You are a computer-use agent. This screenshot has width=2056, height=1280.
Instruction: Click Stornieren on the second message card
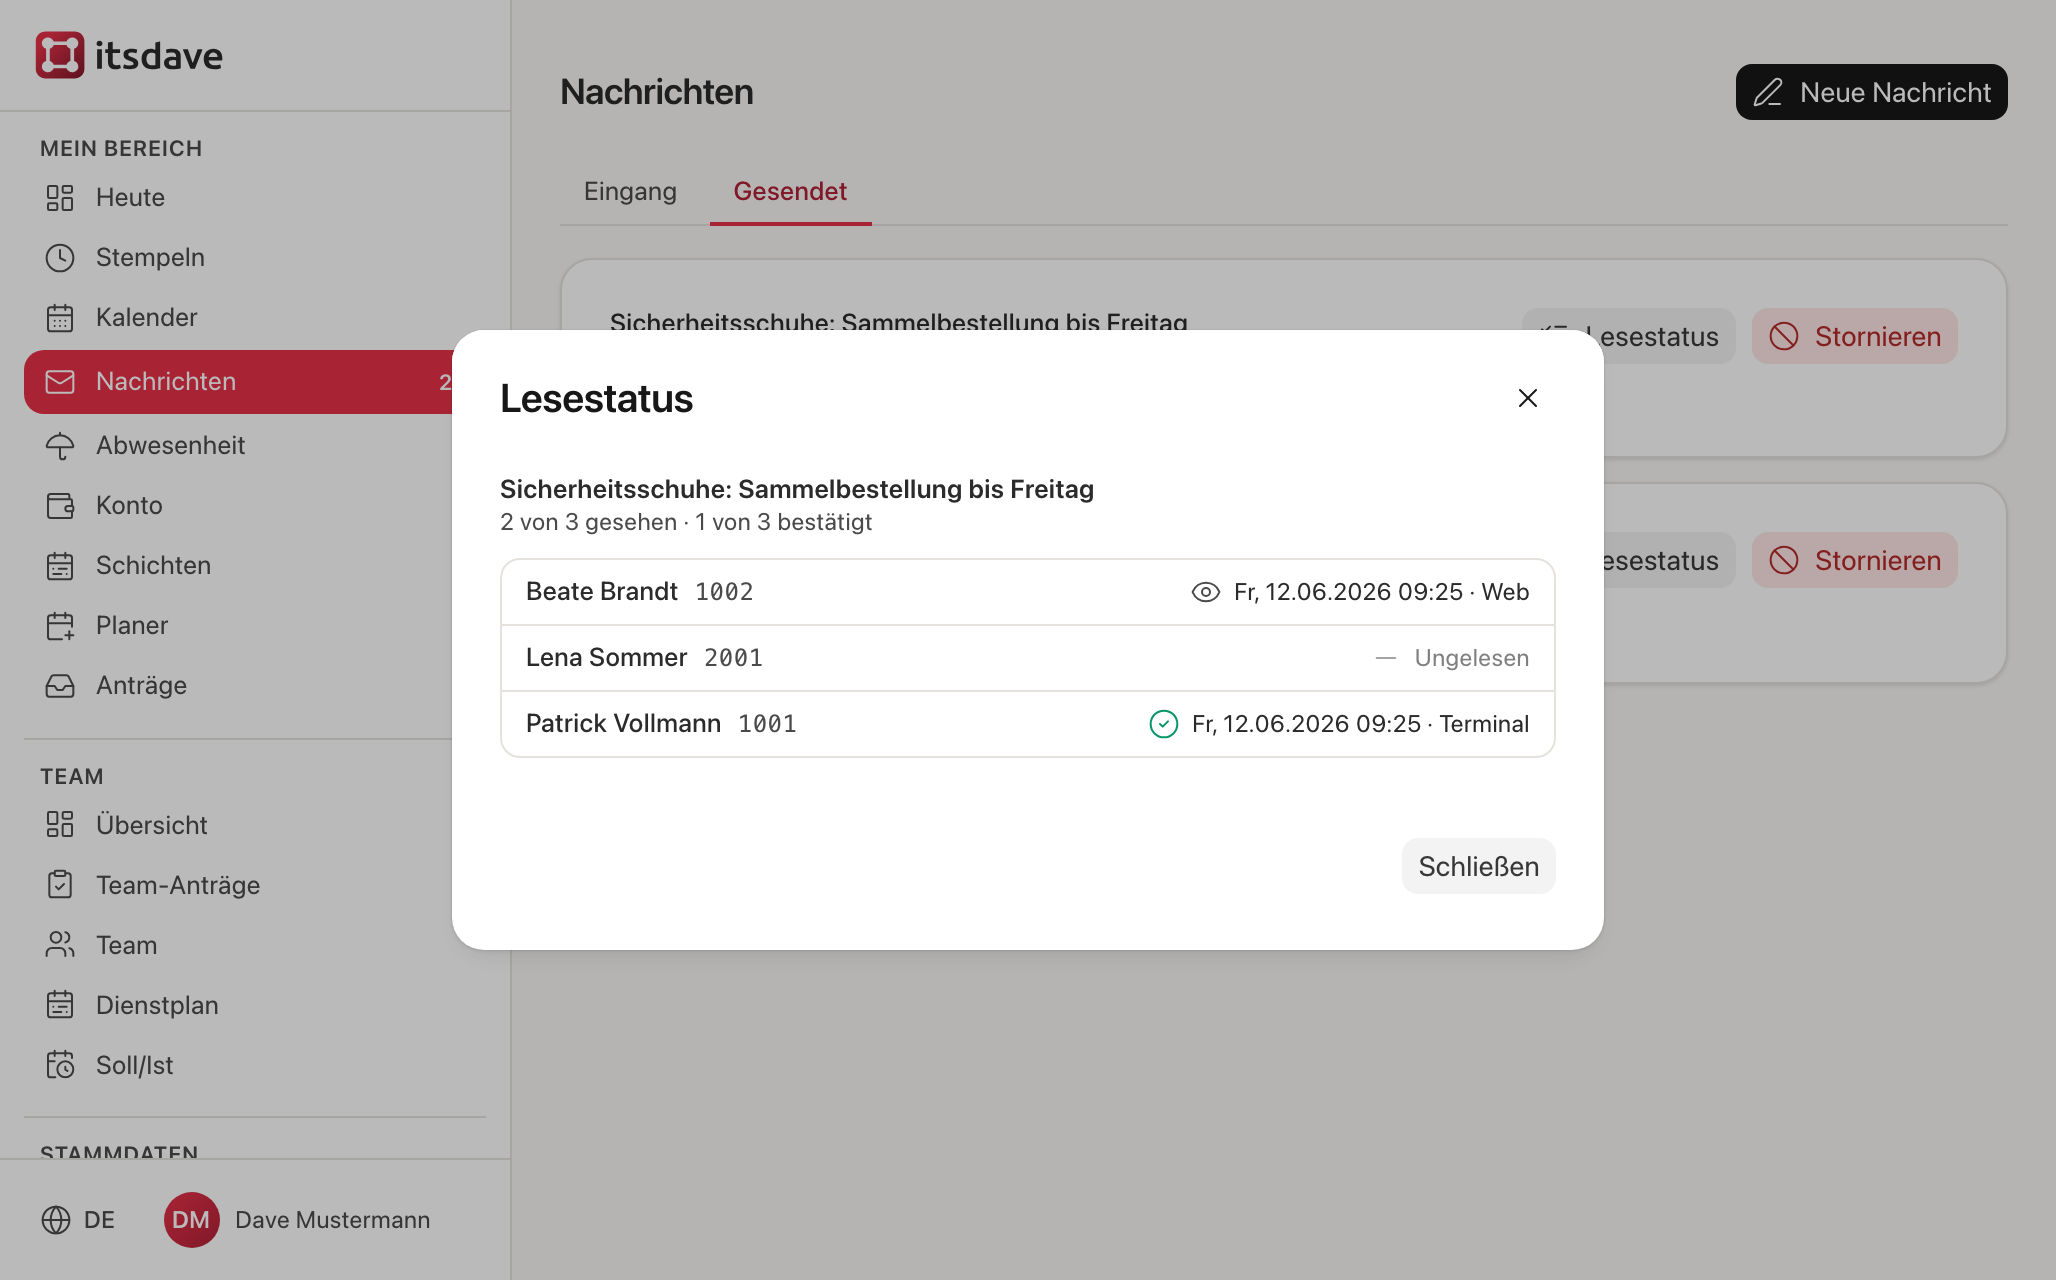1854,560
